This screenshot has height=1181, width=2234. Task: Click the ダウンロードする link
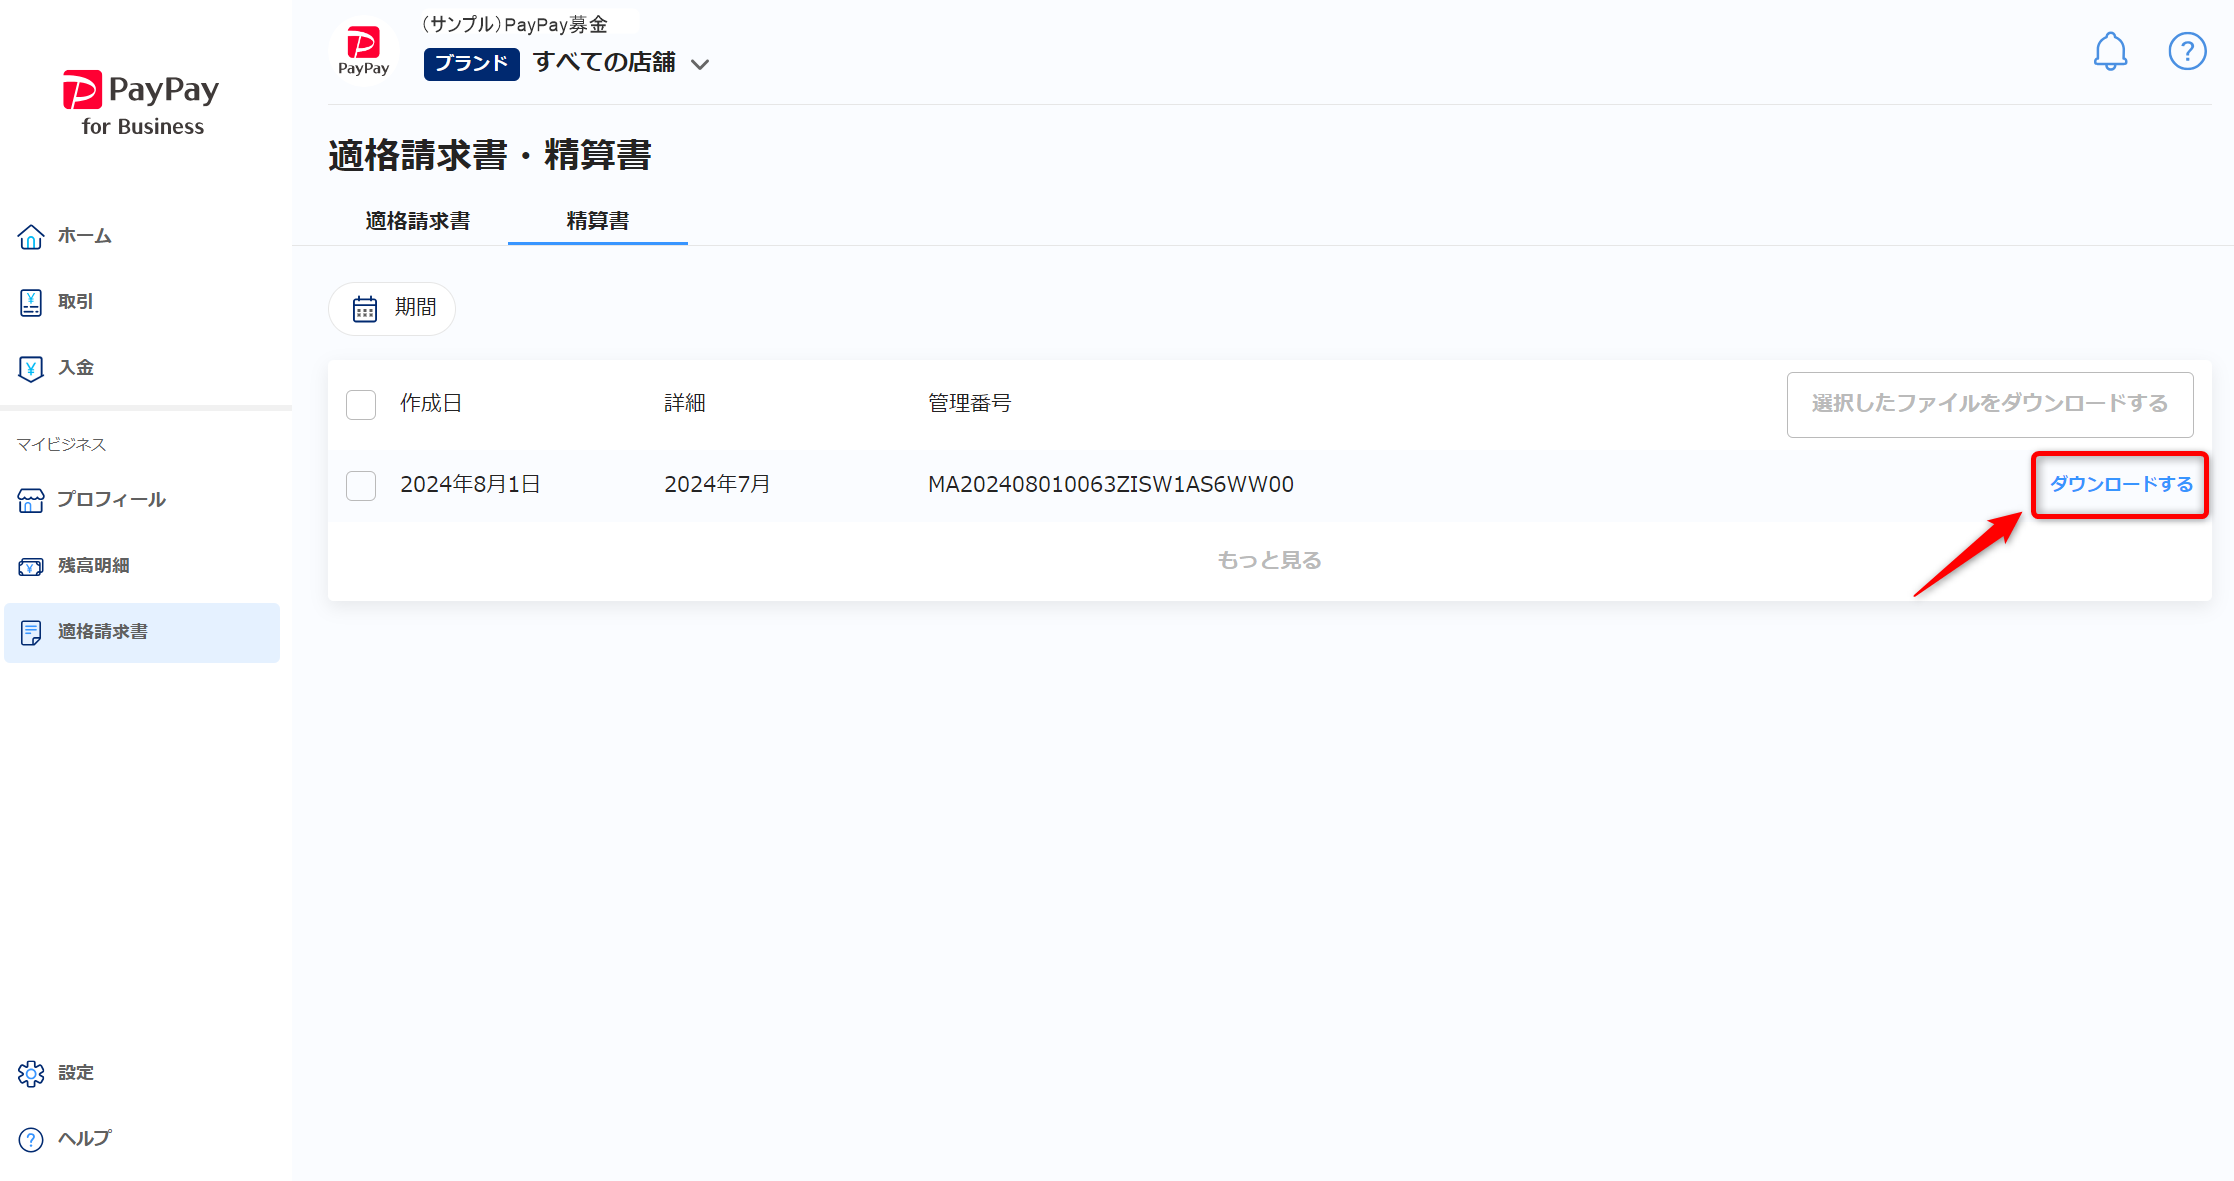coord(2121,484)
